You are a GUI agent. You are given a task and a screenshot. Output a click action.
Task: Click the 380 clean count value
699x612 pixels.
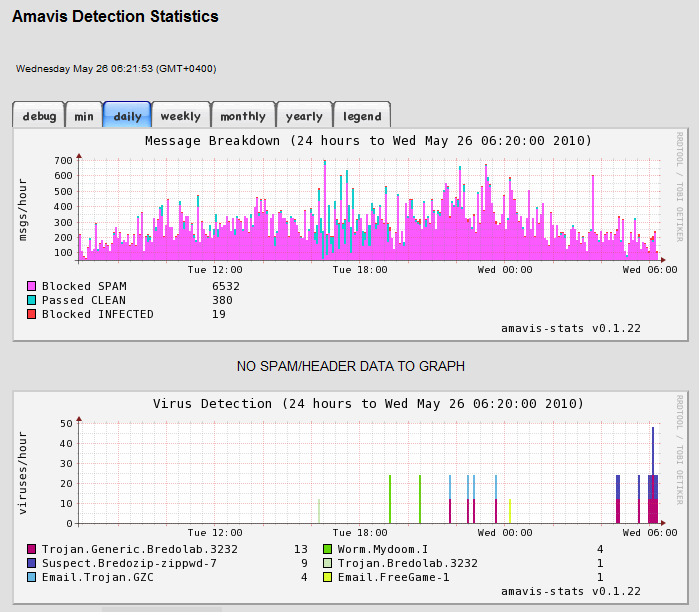(x=222, y=300)
